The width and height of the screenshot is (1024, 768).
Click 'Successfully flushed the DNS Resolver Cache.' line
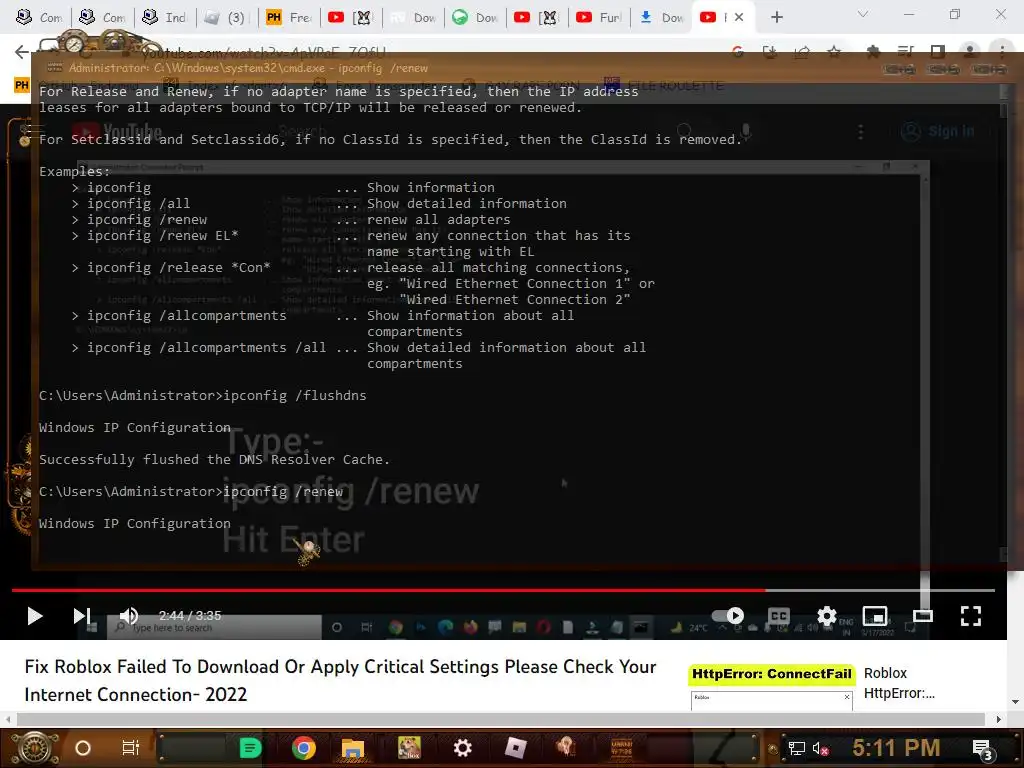(x=214, y=460)
